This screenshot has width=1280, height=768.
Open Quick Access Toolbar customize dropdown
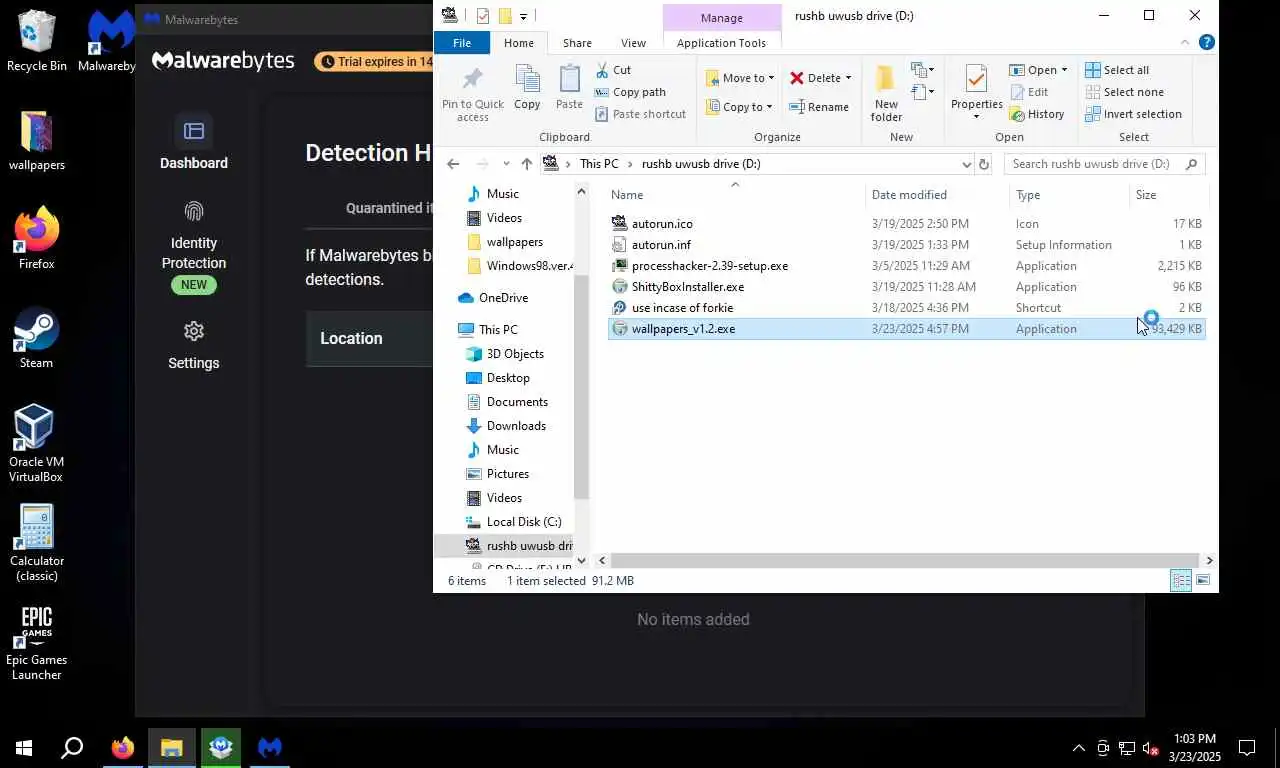pyautogui.click(x=523, y=16)
